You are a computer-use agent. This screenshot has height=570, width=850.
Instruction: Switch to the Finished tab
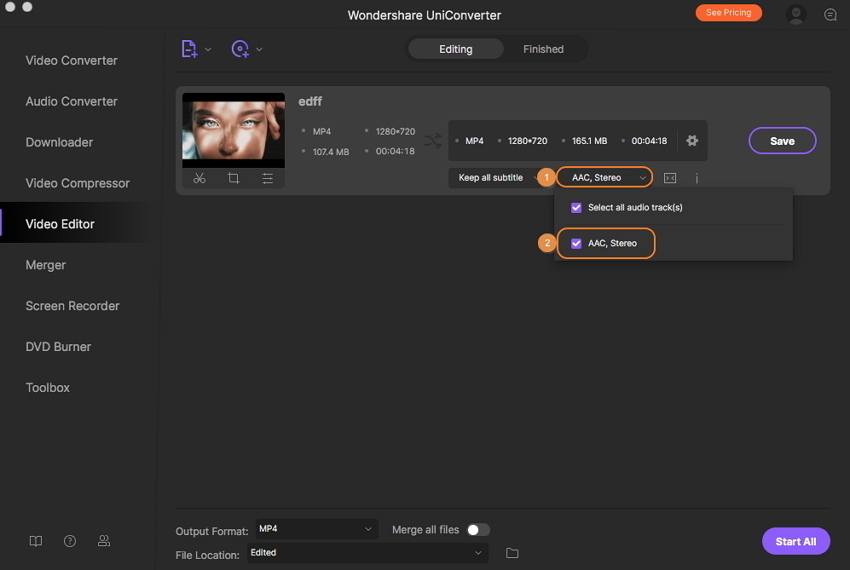543,49
